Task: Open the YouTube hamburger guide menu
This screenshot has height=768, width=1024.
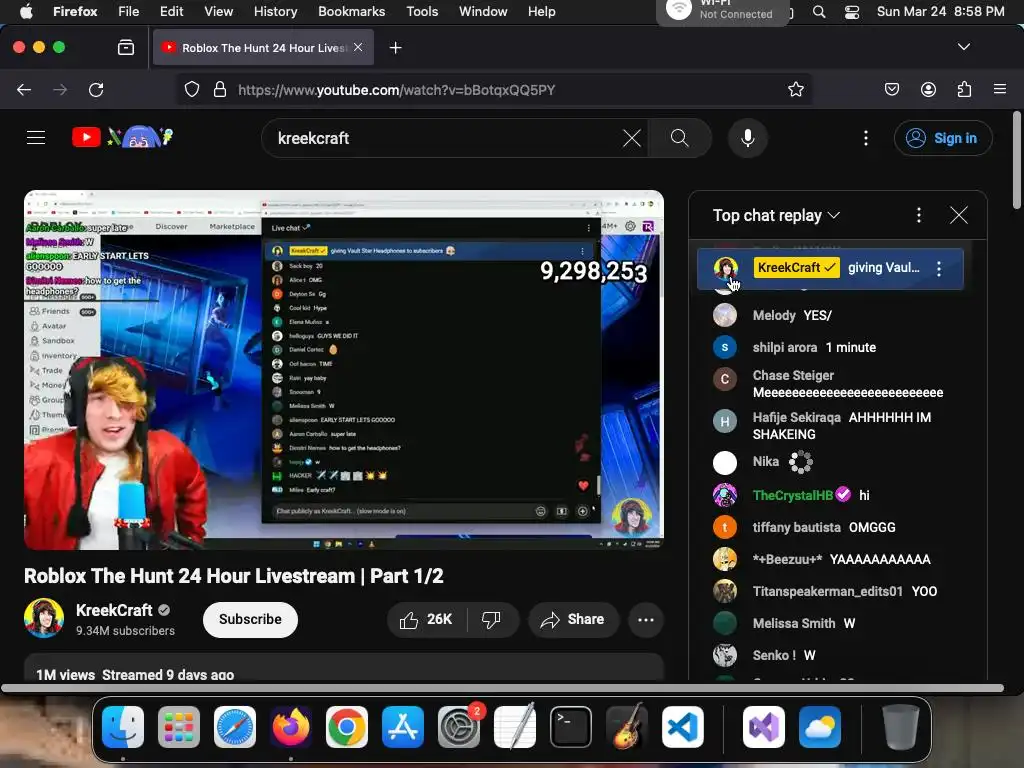Action: pyautogui.click(x=36, y=138)
